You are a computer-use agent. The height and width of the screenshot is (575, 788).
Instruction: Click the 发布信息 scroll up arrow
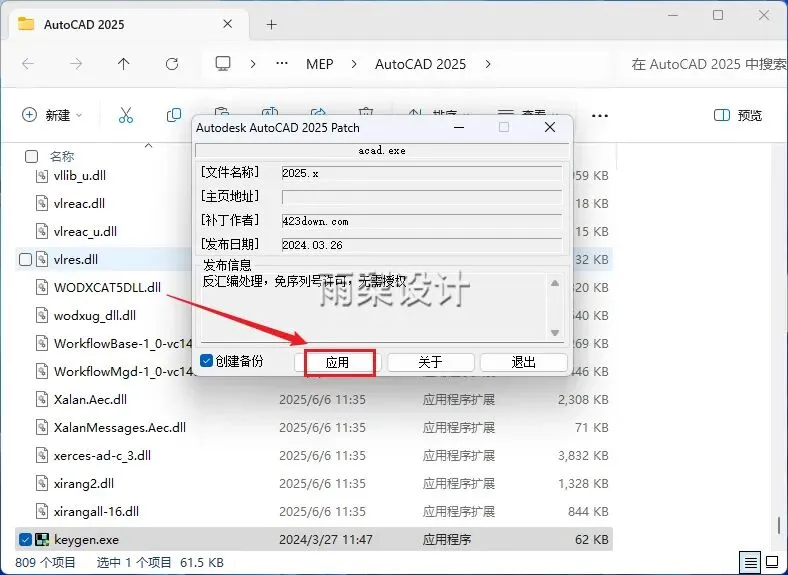(555, 283)
